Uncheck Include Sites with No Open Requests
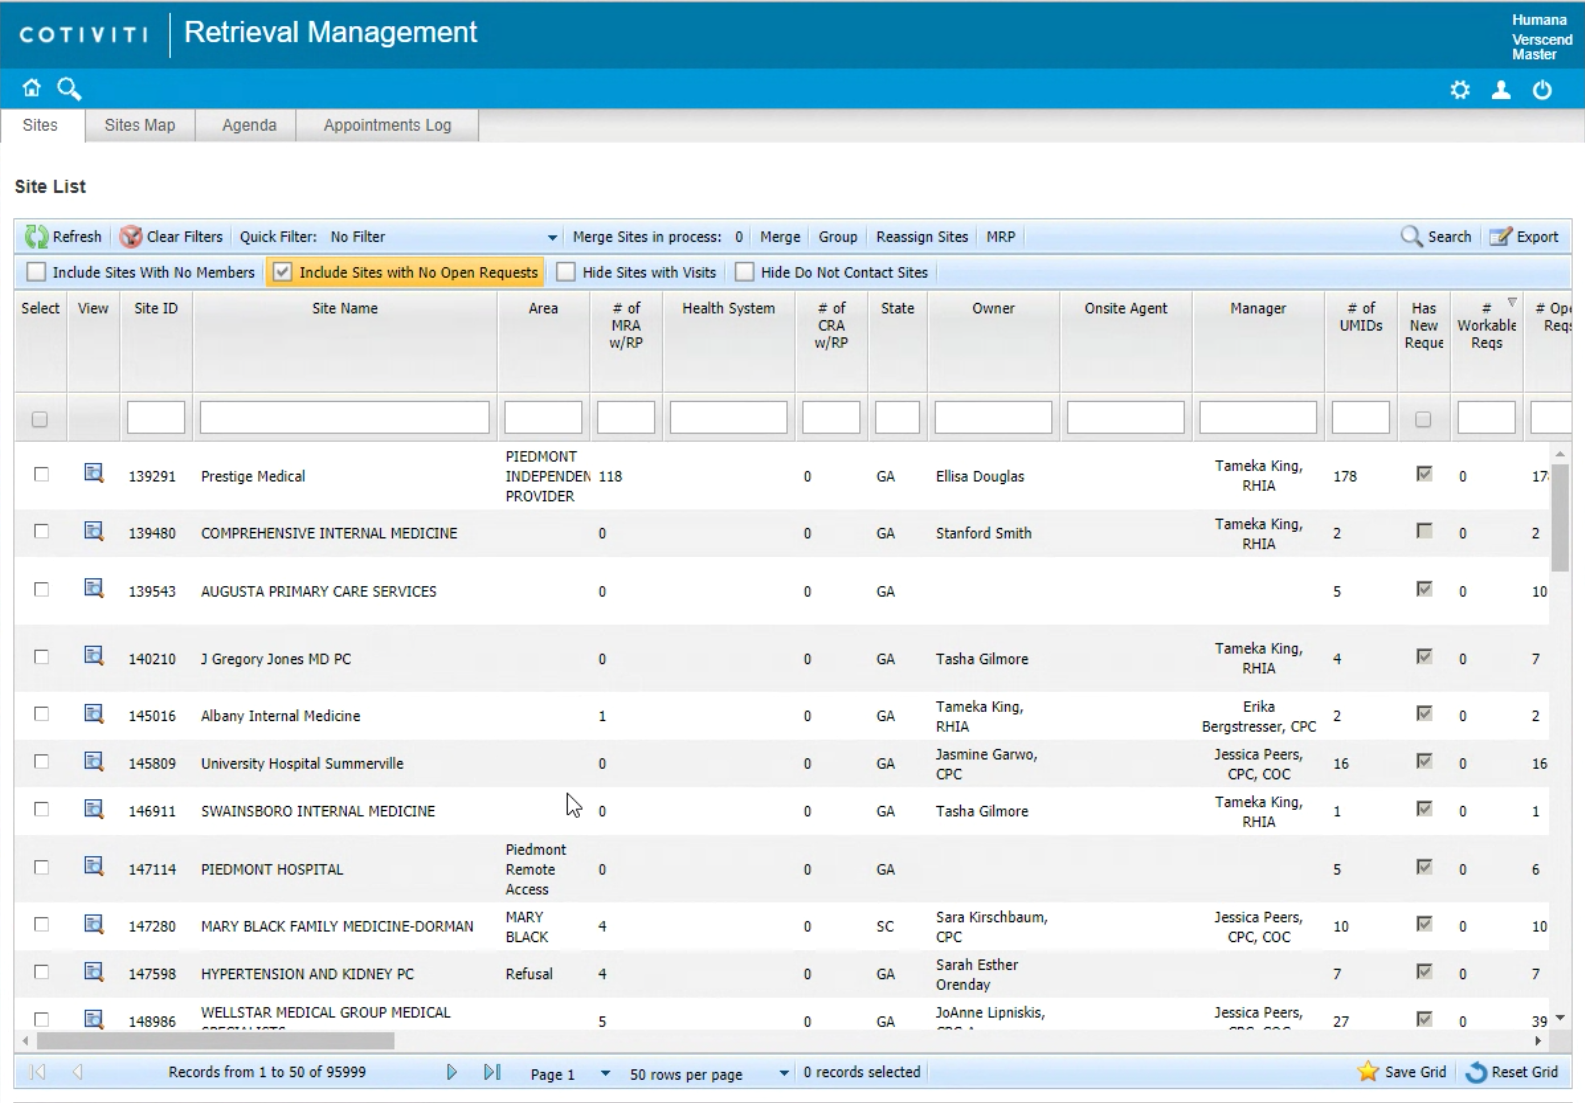Viewport: 1585px width, 1103px height. [x=283, y=272]
